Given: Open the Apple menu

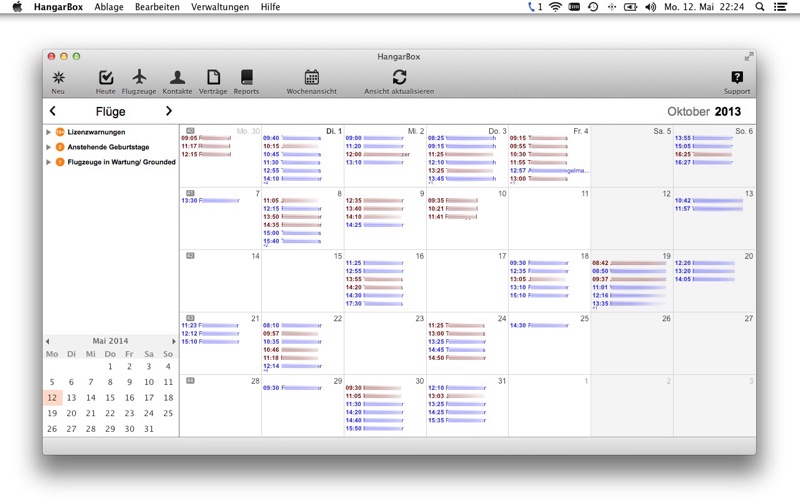Looking at the screenshot, I should pyautogui.click(x=17, y=7).
